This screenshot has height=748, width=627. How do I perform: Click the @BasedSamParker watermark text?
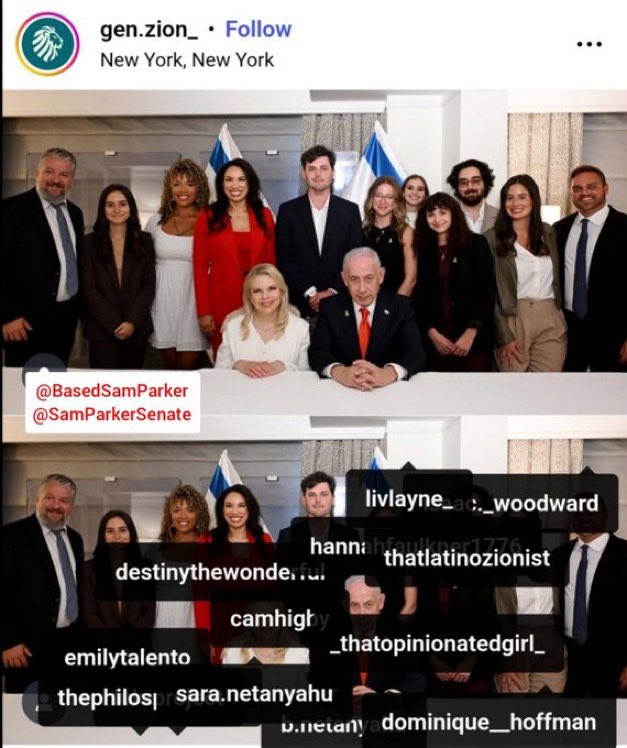click(112, 391)
